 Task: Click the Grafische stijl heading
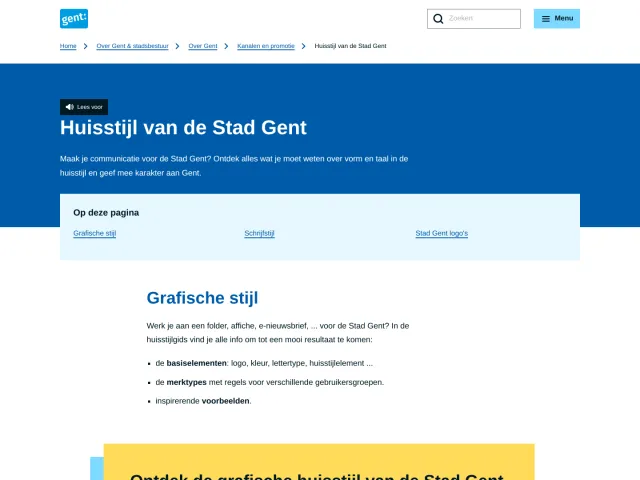(x=202, y=298)
